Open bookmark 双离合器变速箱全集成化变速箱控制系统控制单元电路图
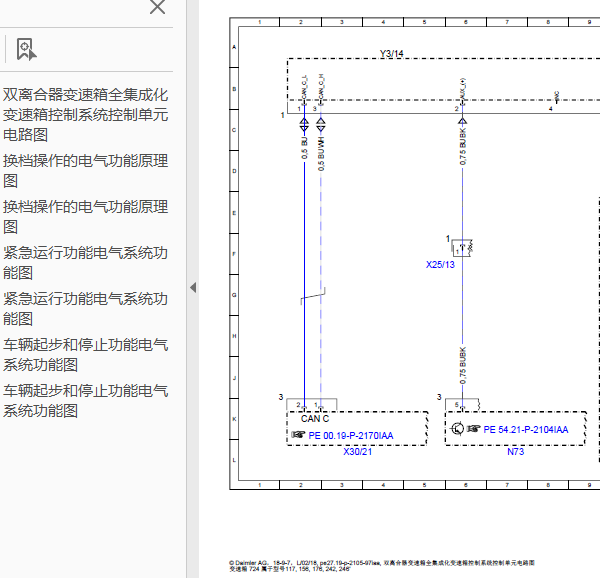This screenshot has width=600, height=578. tap(85, 115)
